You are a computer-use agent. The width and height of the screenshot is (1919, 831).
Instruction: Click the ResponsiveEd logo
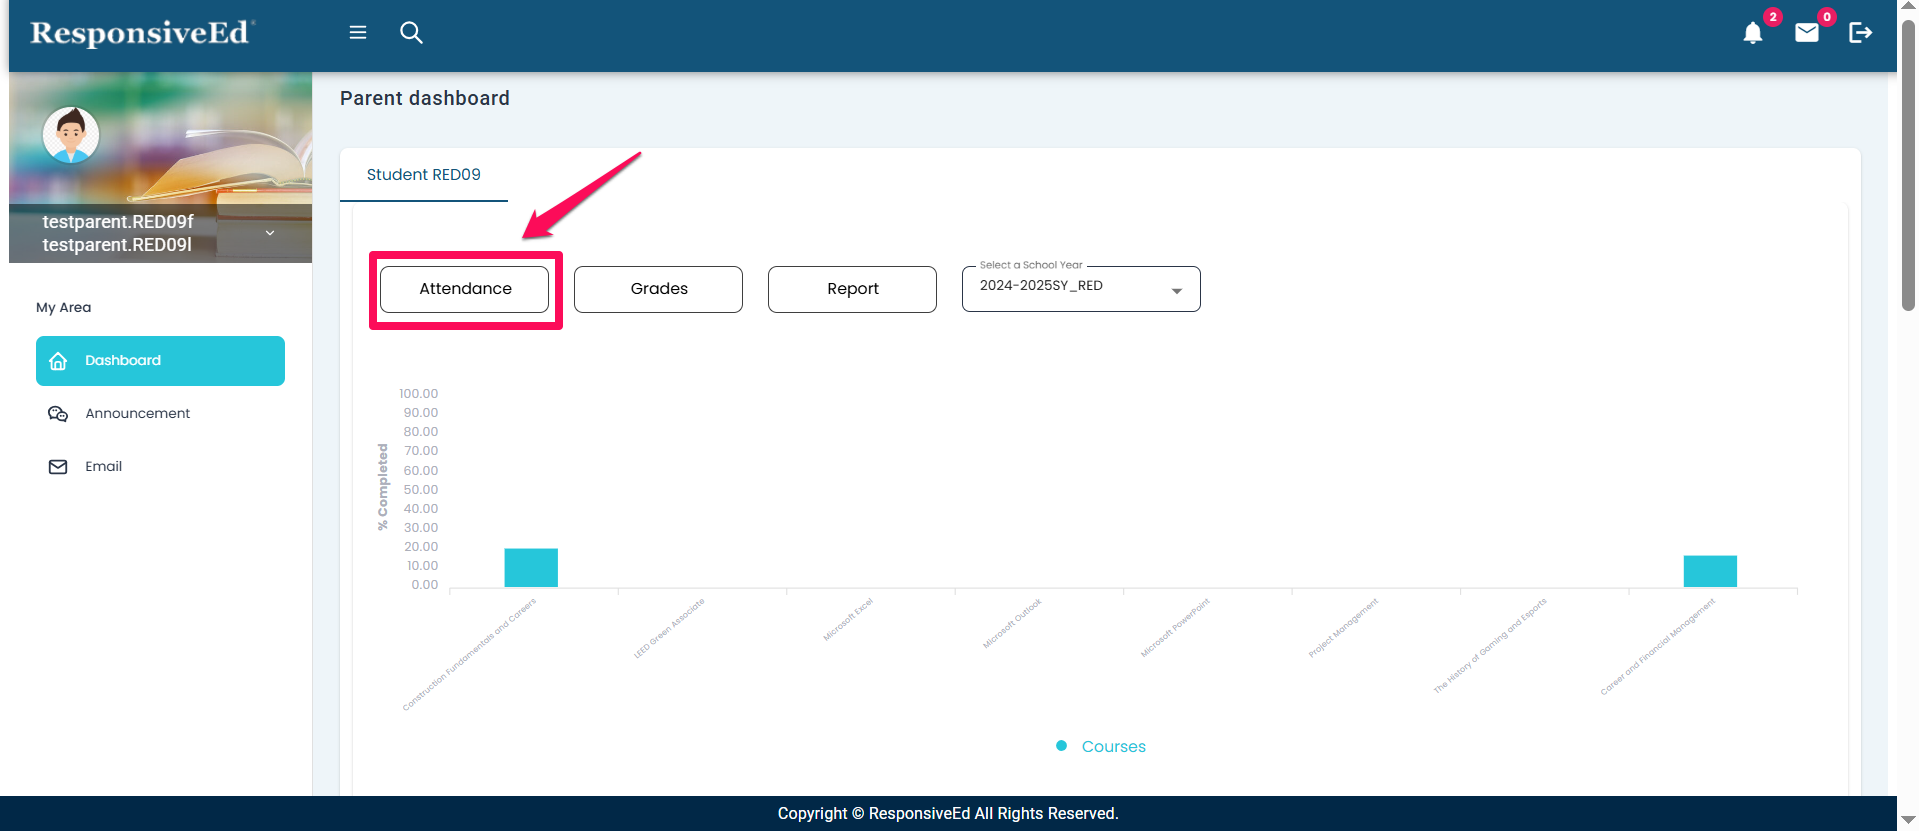coord(141,33)
